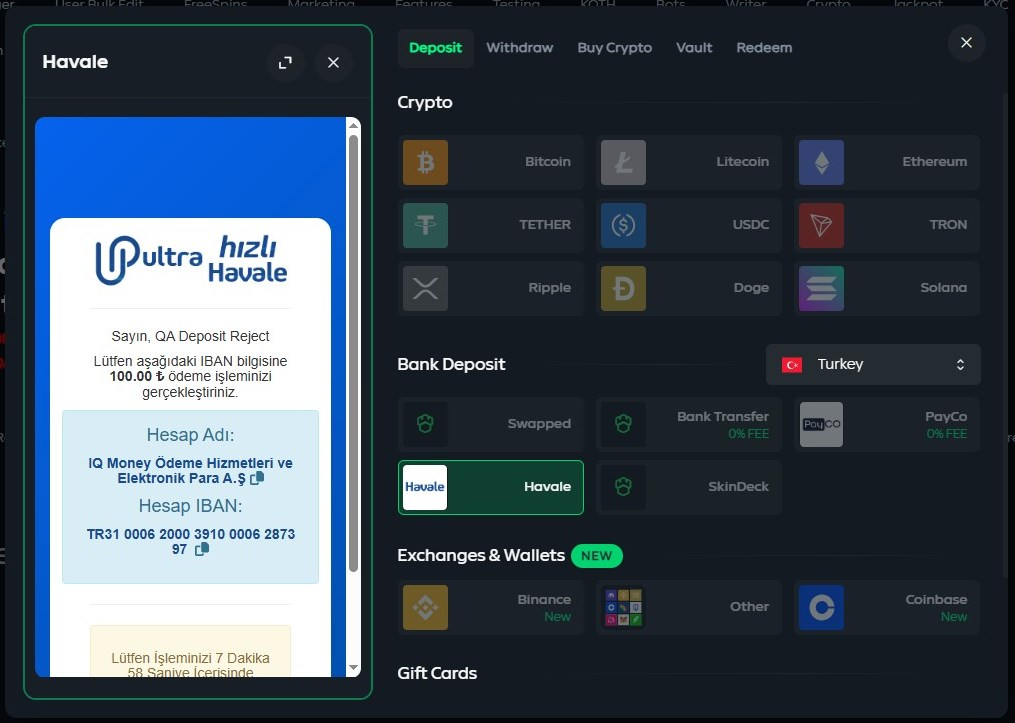Close the deposit wallet modal
1015x723 pixels.
[x=966, y=43]
